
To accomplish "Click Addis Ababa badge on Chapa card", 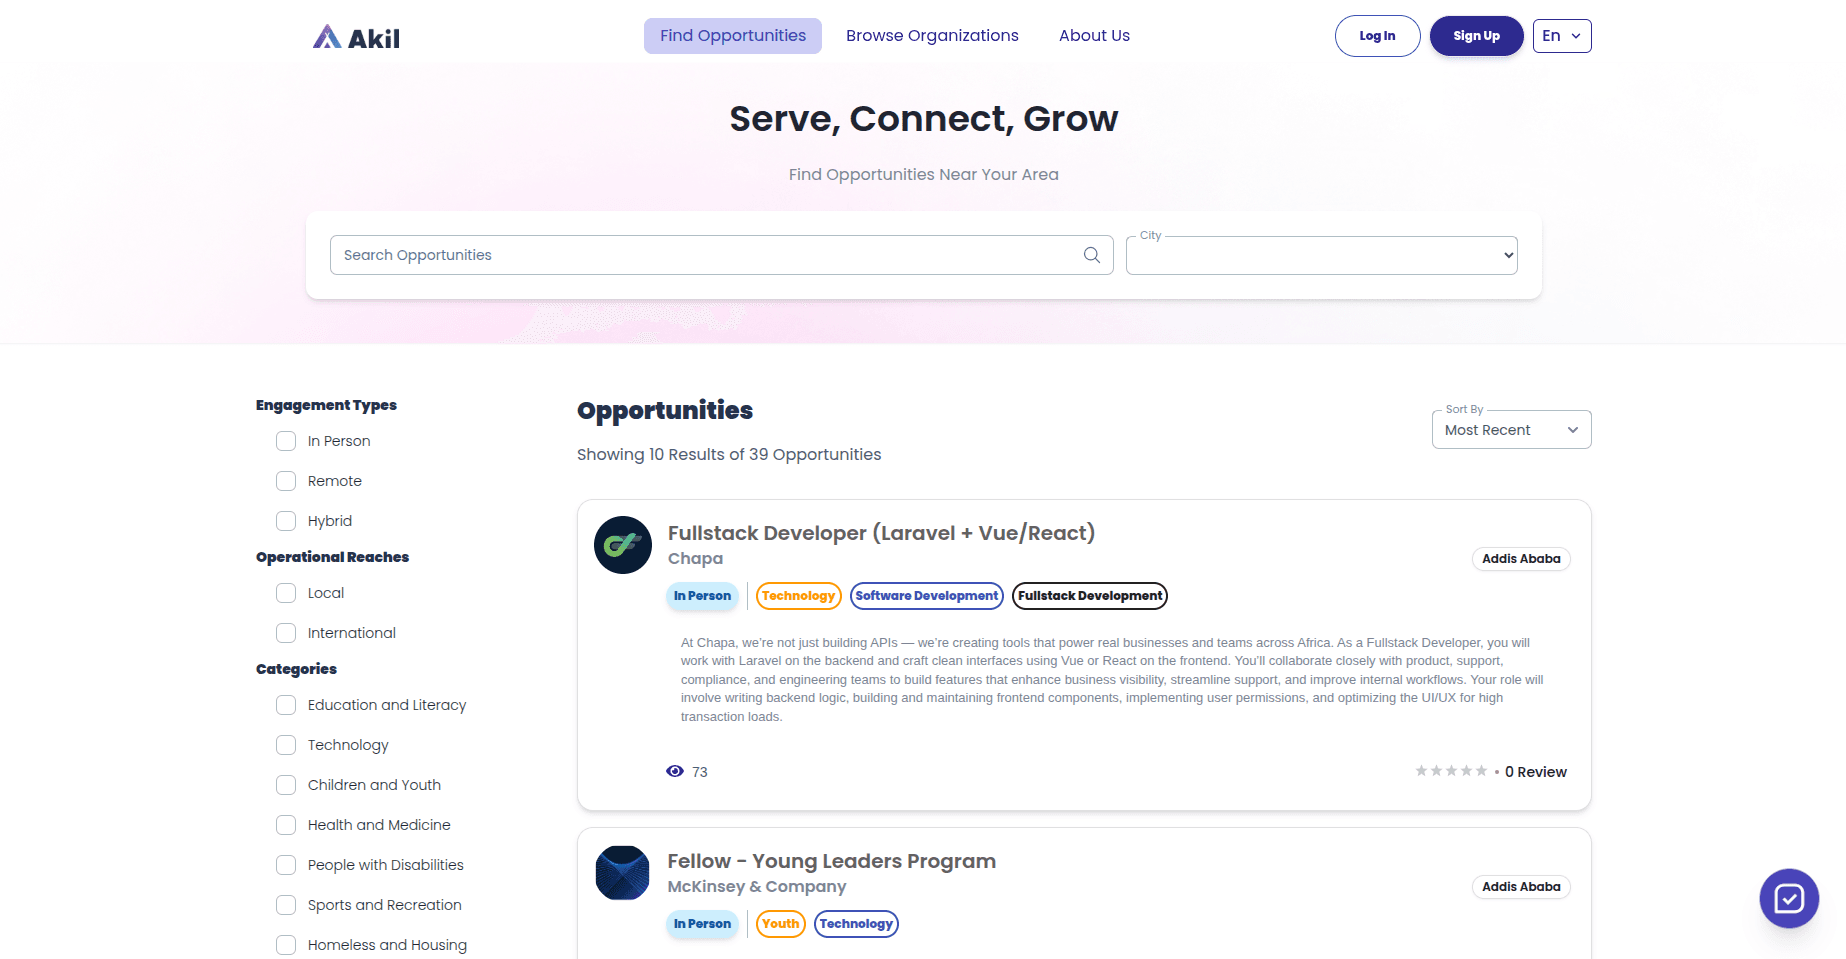I will point(1521,559).
